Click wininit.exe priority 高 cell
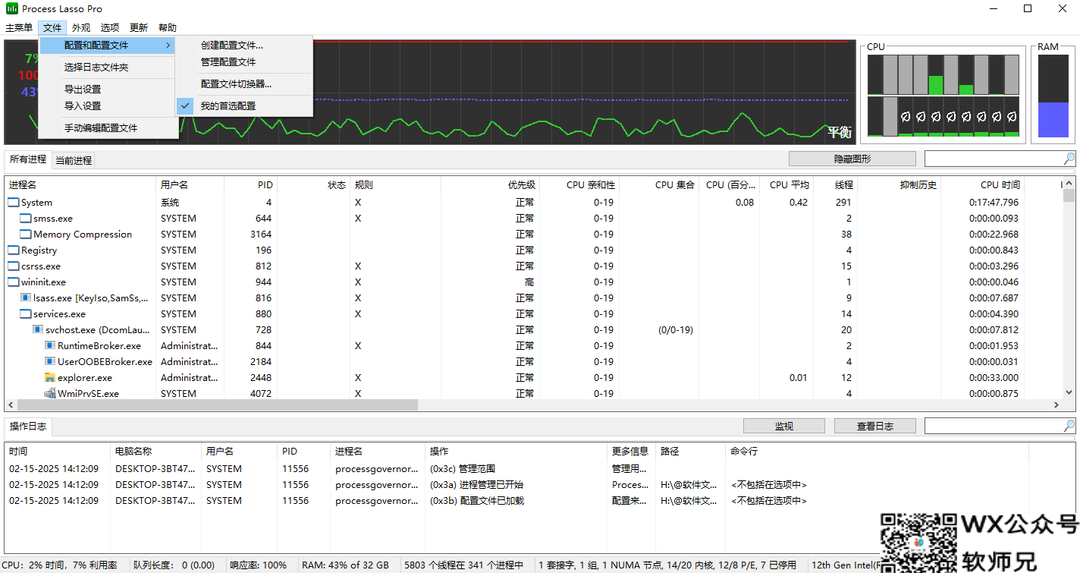Image resolution: width=1080 pixels, height=573 pixels. click(529, 282)
